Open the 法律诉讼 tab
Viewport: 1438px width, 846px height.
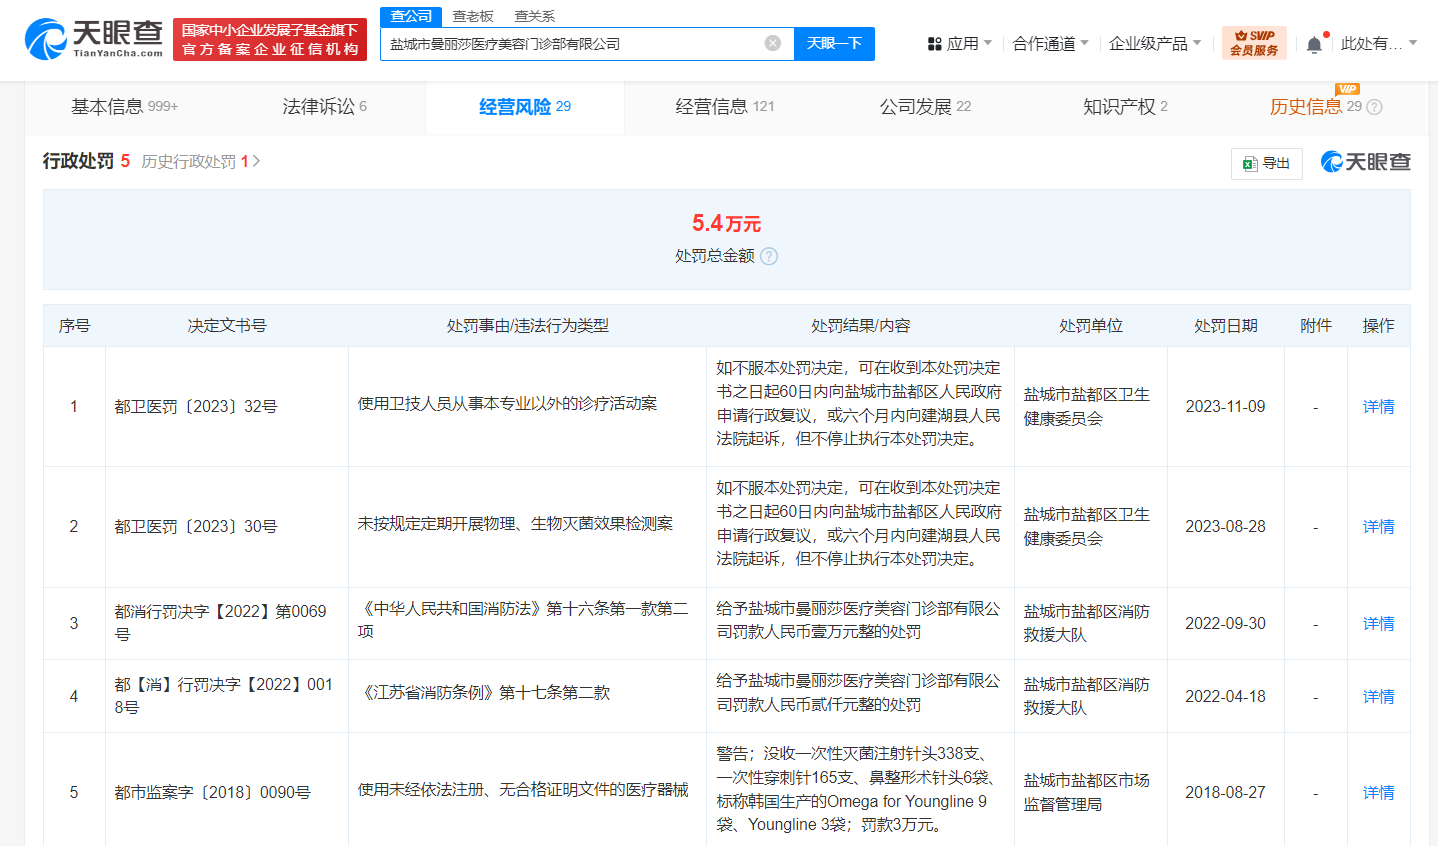pos(325,107)
